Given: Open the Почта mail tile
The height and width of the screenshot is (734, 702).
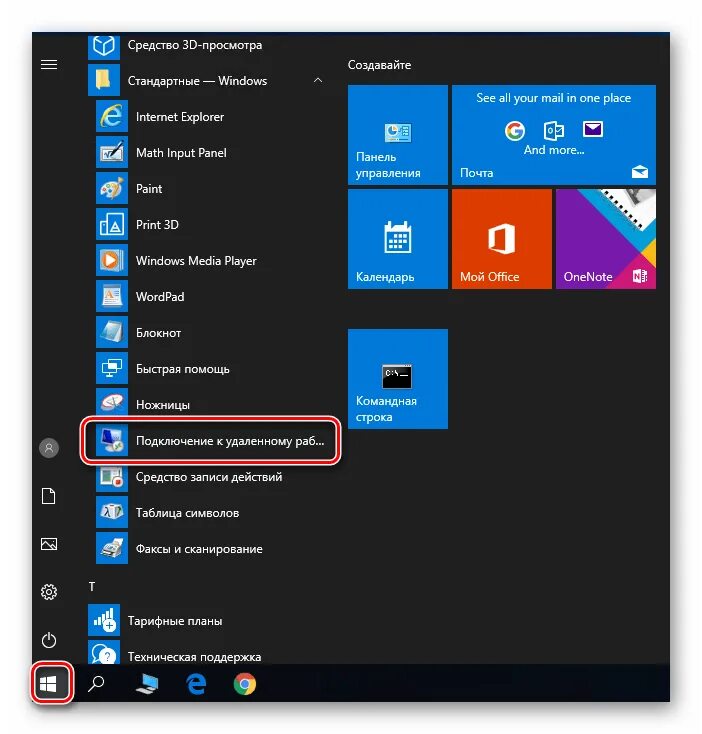Looking at the screenshot, I should (x=554, y=135).
